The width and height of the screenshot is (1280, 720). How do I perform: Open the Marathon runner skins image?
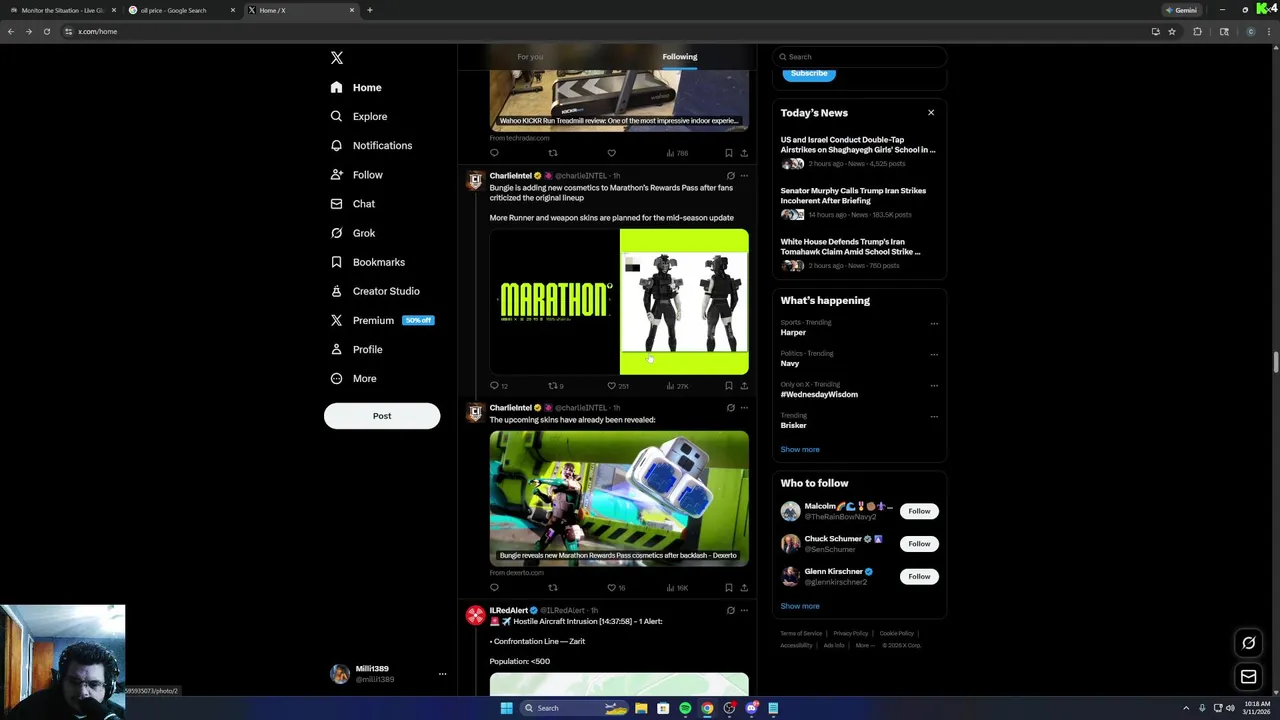click(x=684, y=302)
